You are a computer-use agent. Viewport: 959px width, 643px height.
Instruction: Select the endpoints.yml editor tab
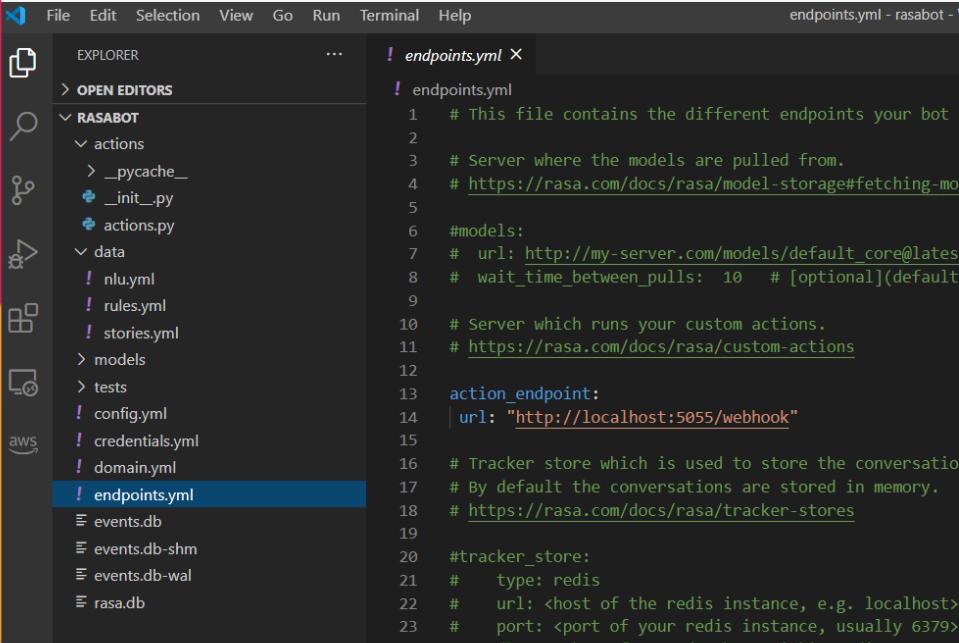tap(451, 55)
